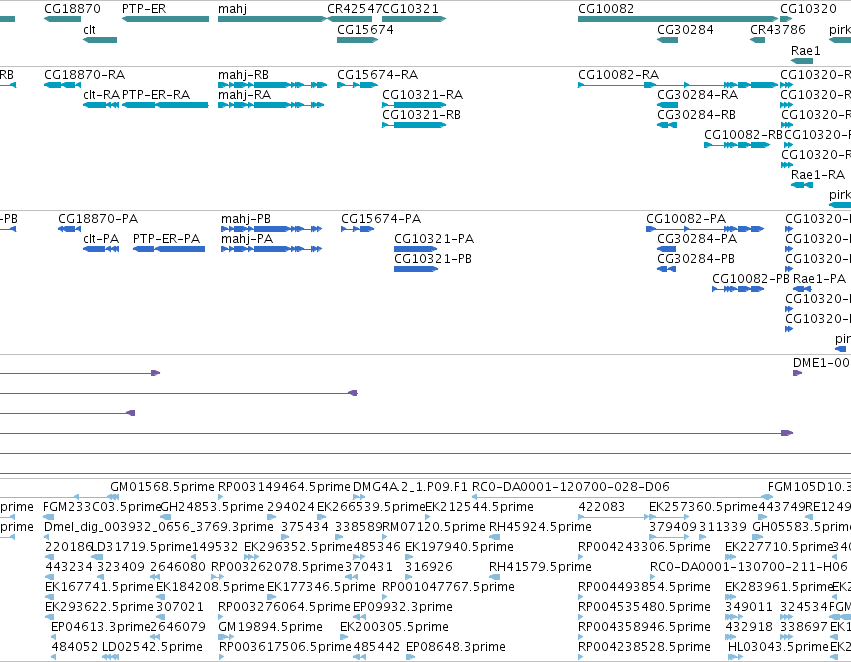Screen dimensions: 851x662
Task: Select the mahj-PB protein feature
Action: click(x=271, y=229)
